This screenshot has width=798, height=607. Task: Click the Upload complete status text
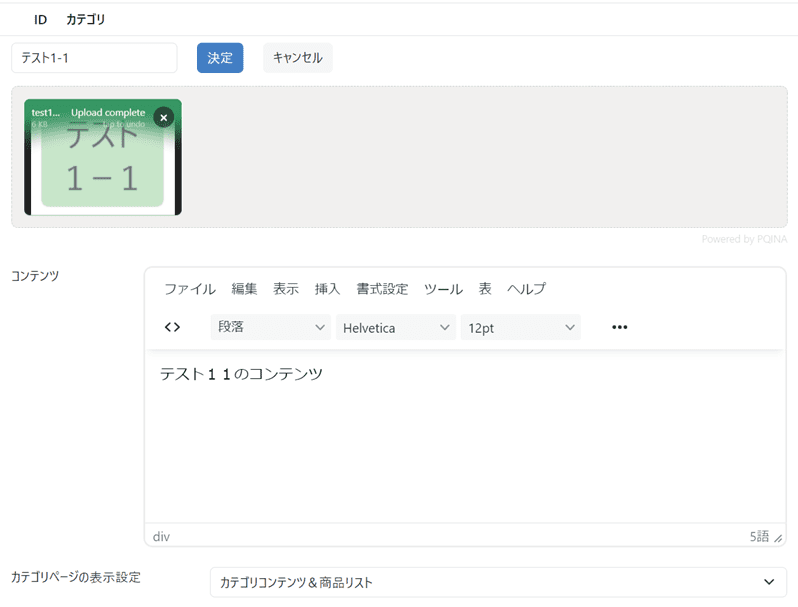pos(108,112)
